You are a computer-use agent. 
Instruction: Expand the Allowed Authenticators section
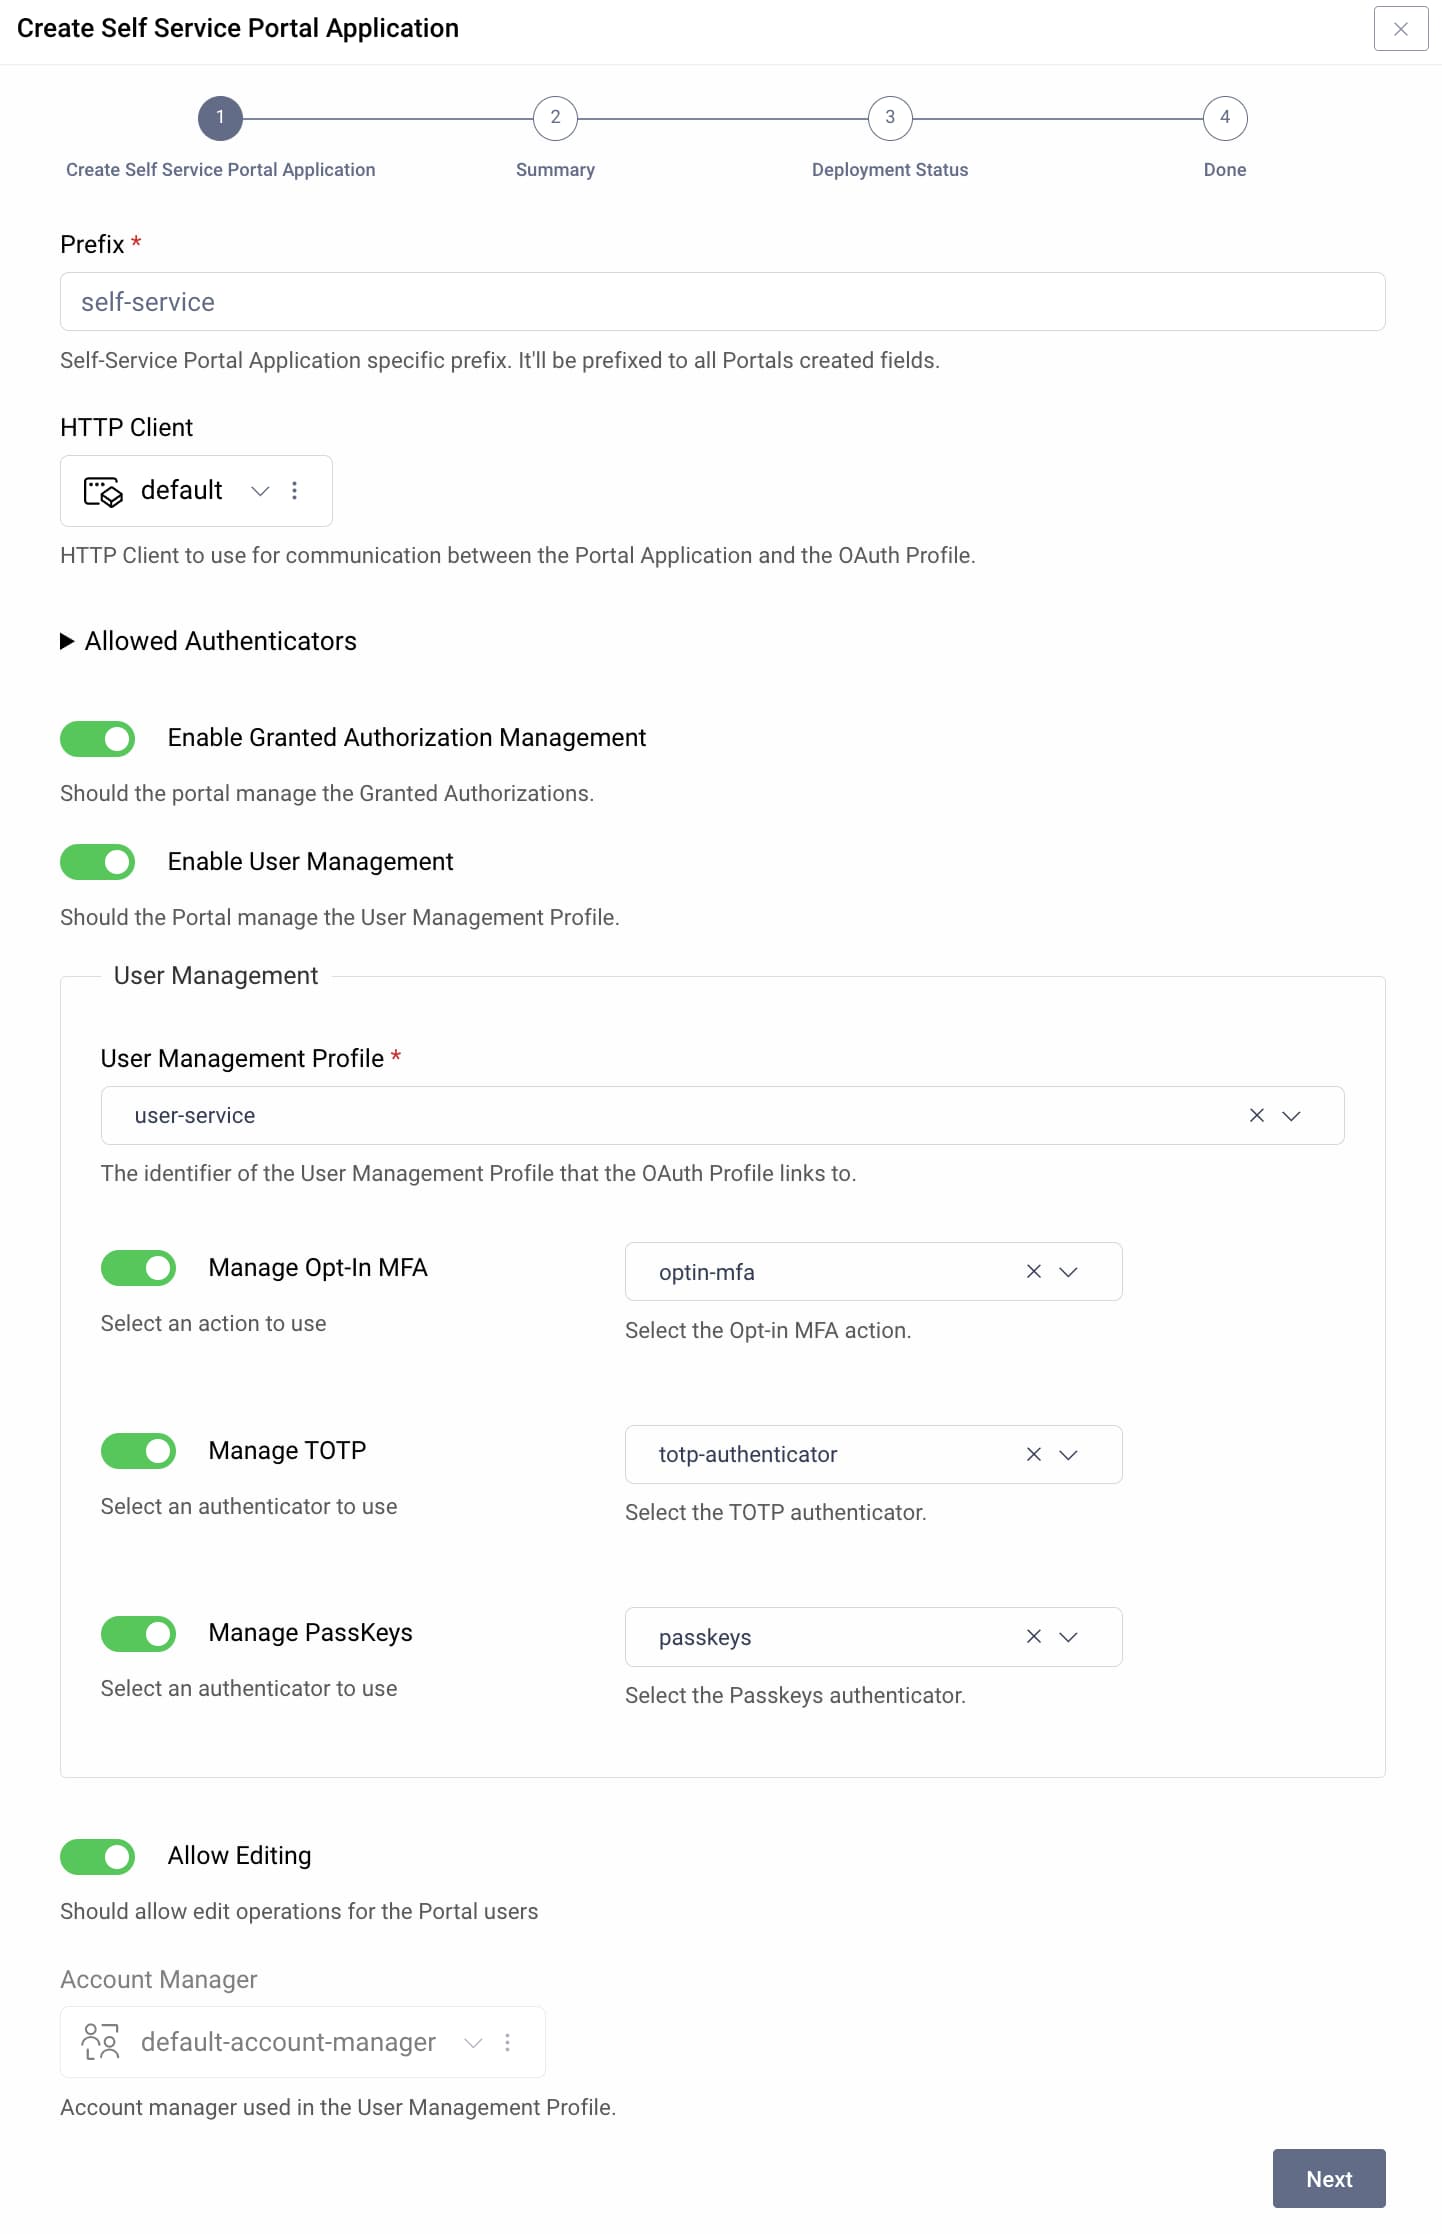[68, 641]
